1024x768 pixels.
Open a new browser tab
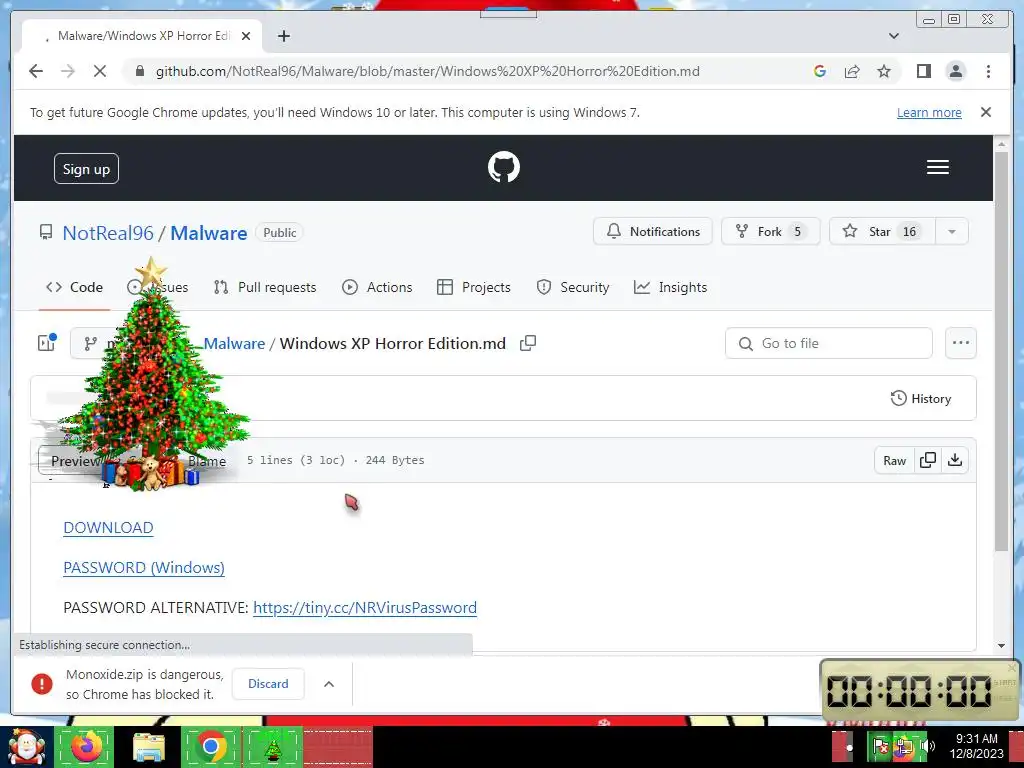coord(283,36)
